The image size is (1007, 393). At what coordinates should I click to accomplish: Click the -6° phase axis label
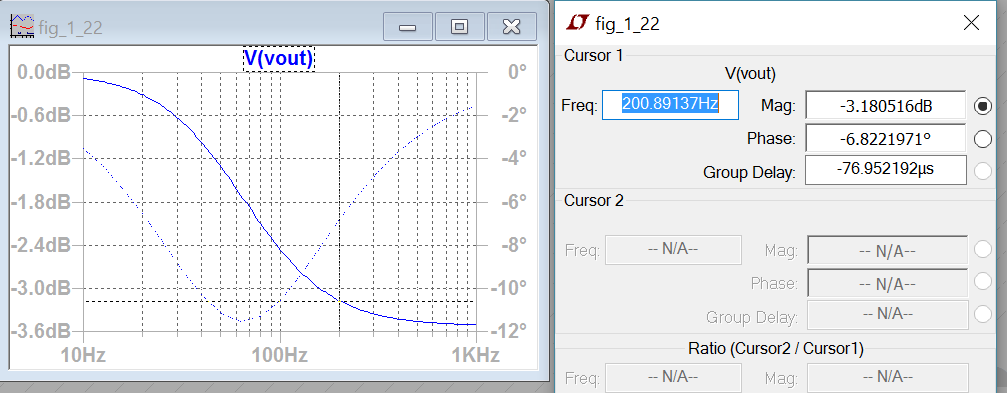[x=514, y=202]
